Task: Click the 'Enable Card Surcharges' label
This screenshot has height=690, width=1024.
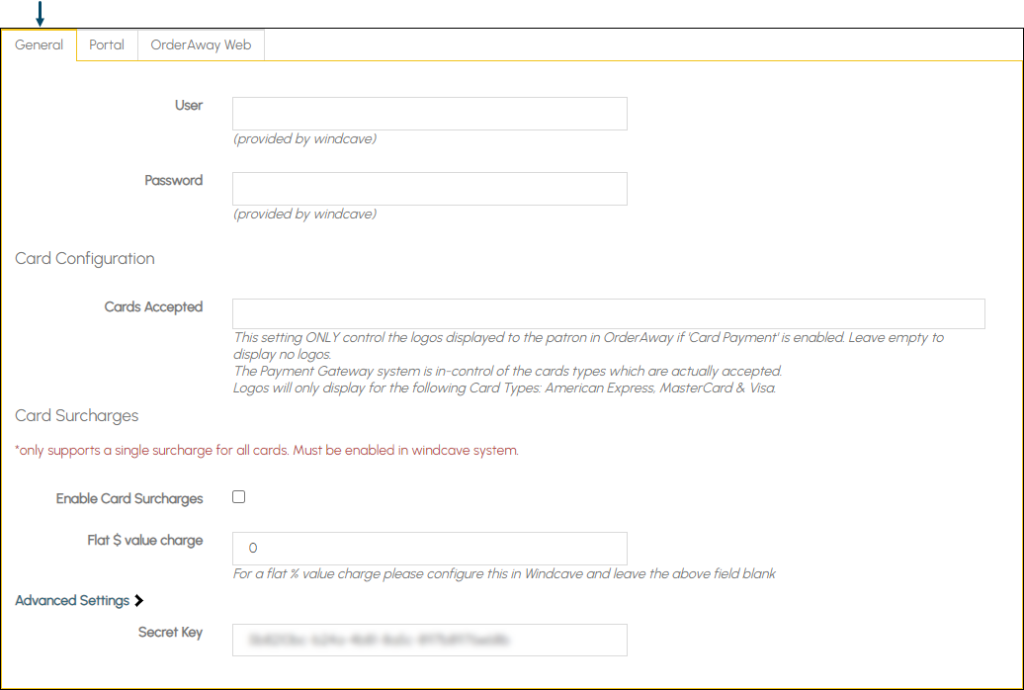Action: click(x=129, y=499)
